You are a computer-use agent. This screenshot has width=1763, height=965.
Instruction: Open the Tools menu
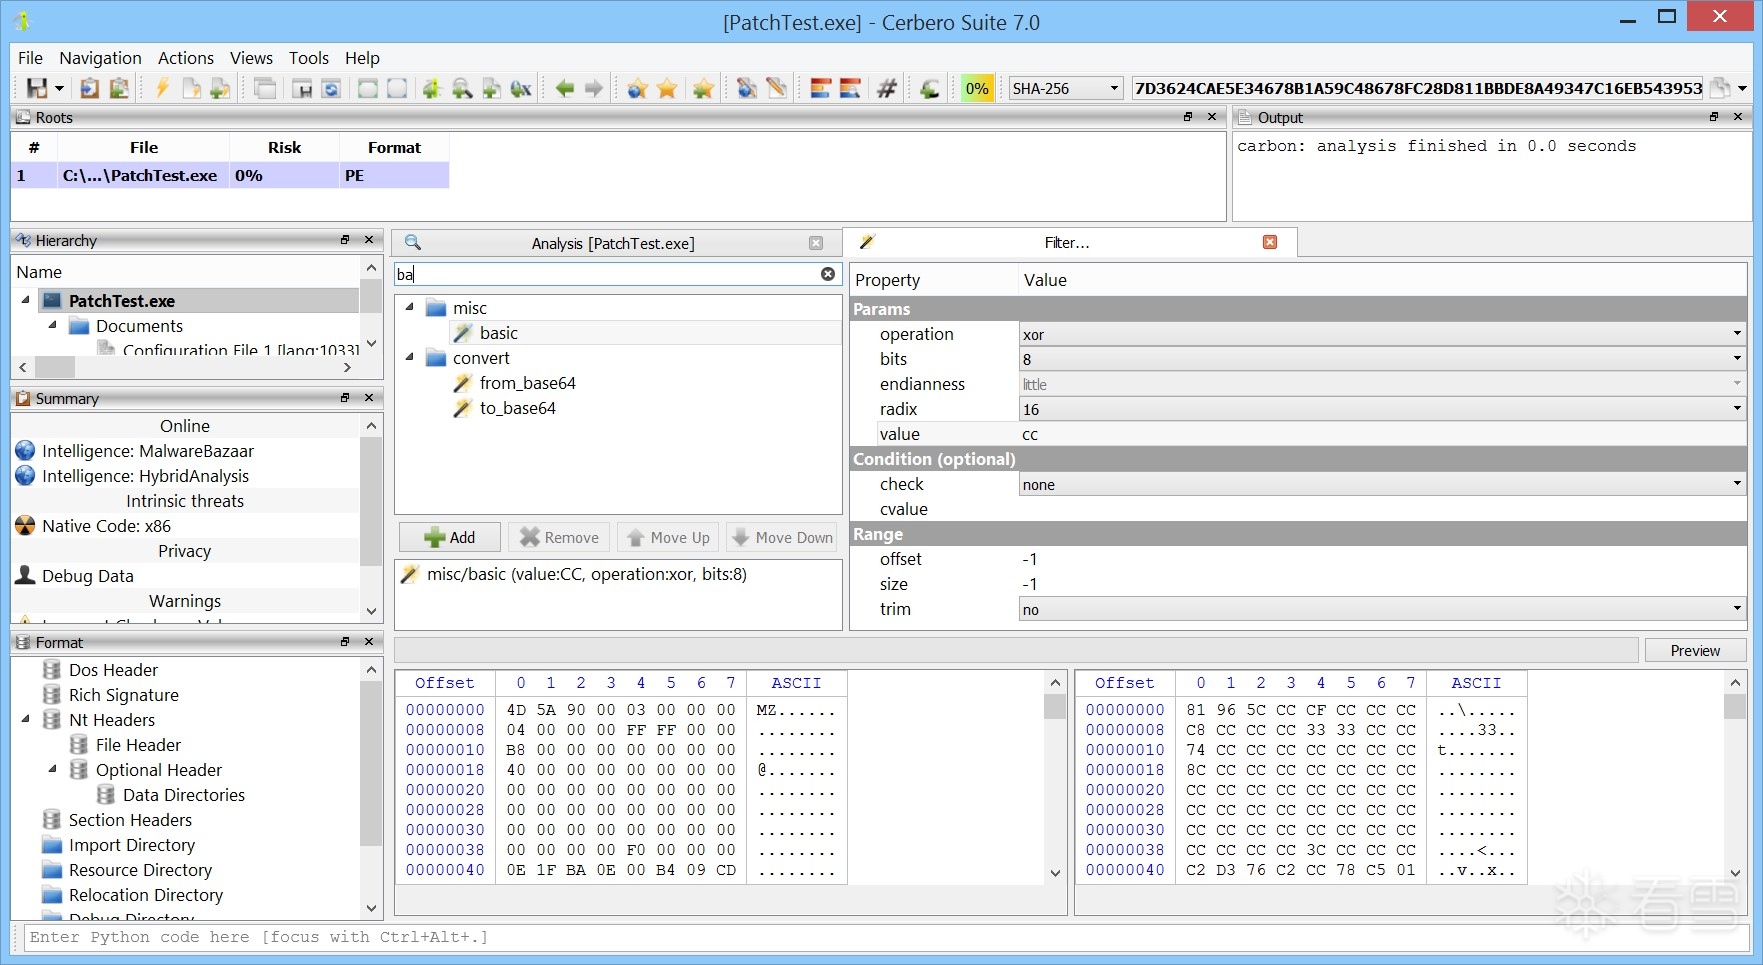pos(308,58)
